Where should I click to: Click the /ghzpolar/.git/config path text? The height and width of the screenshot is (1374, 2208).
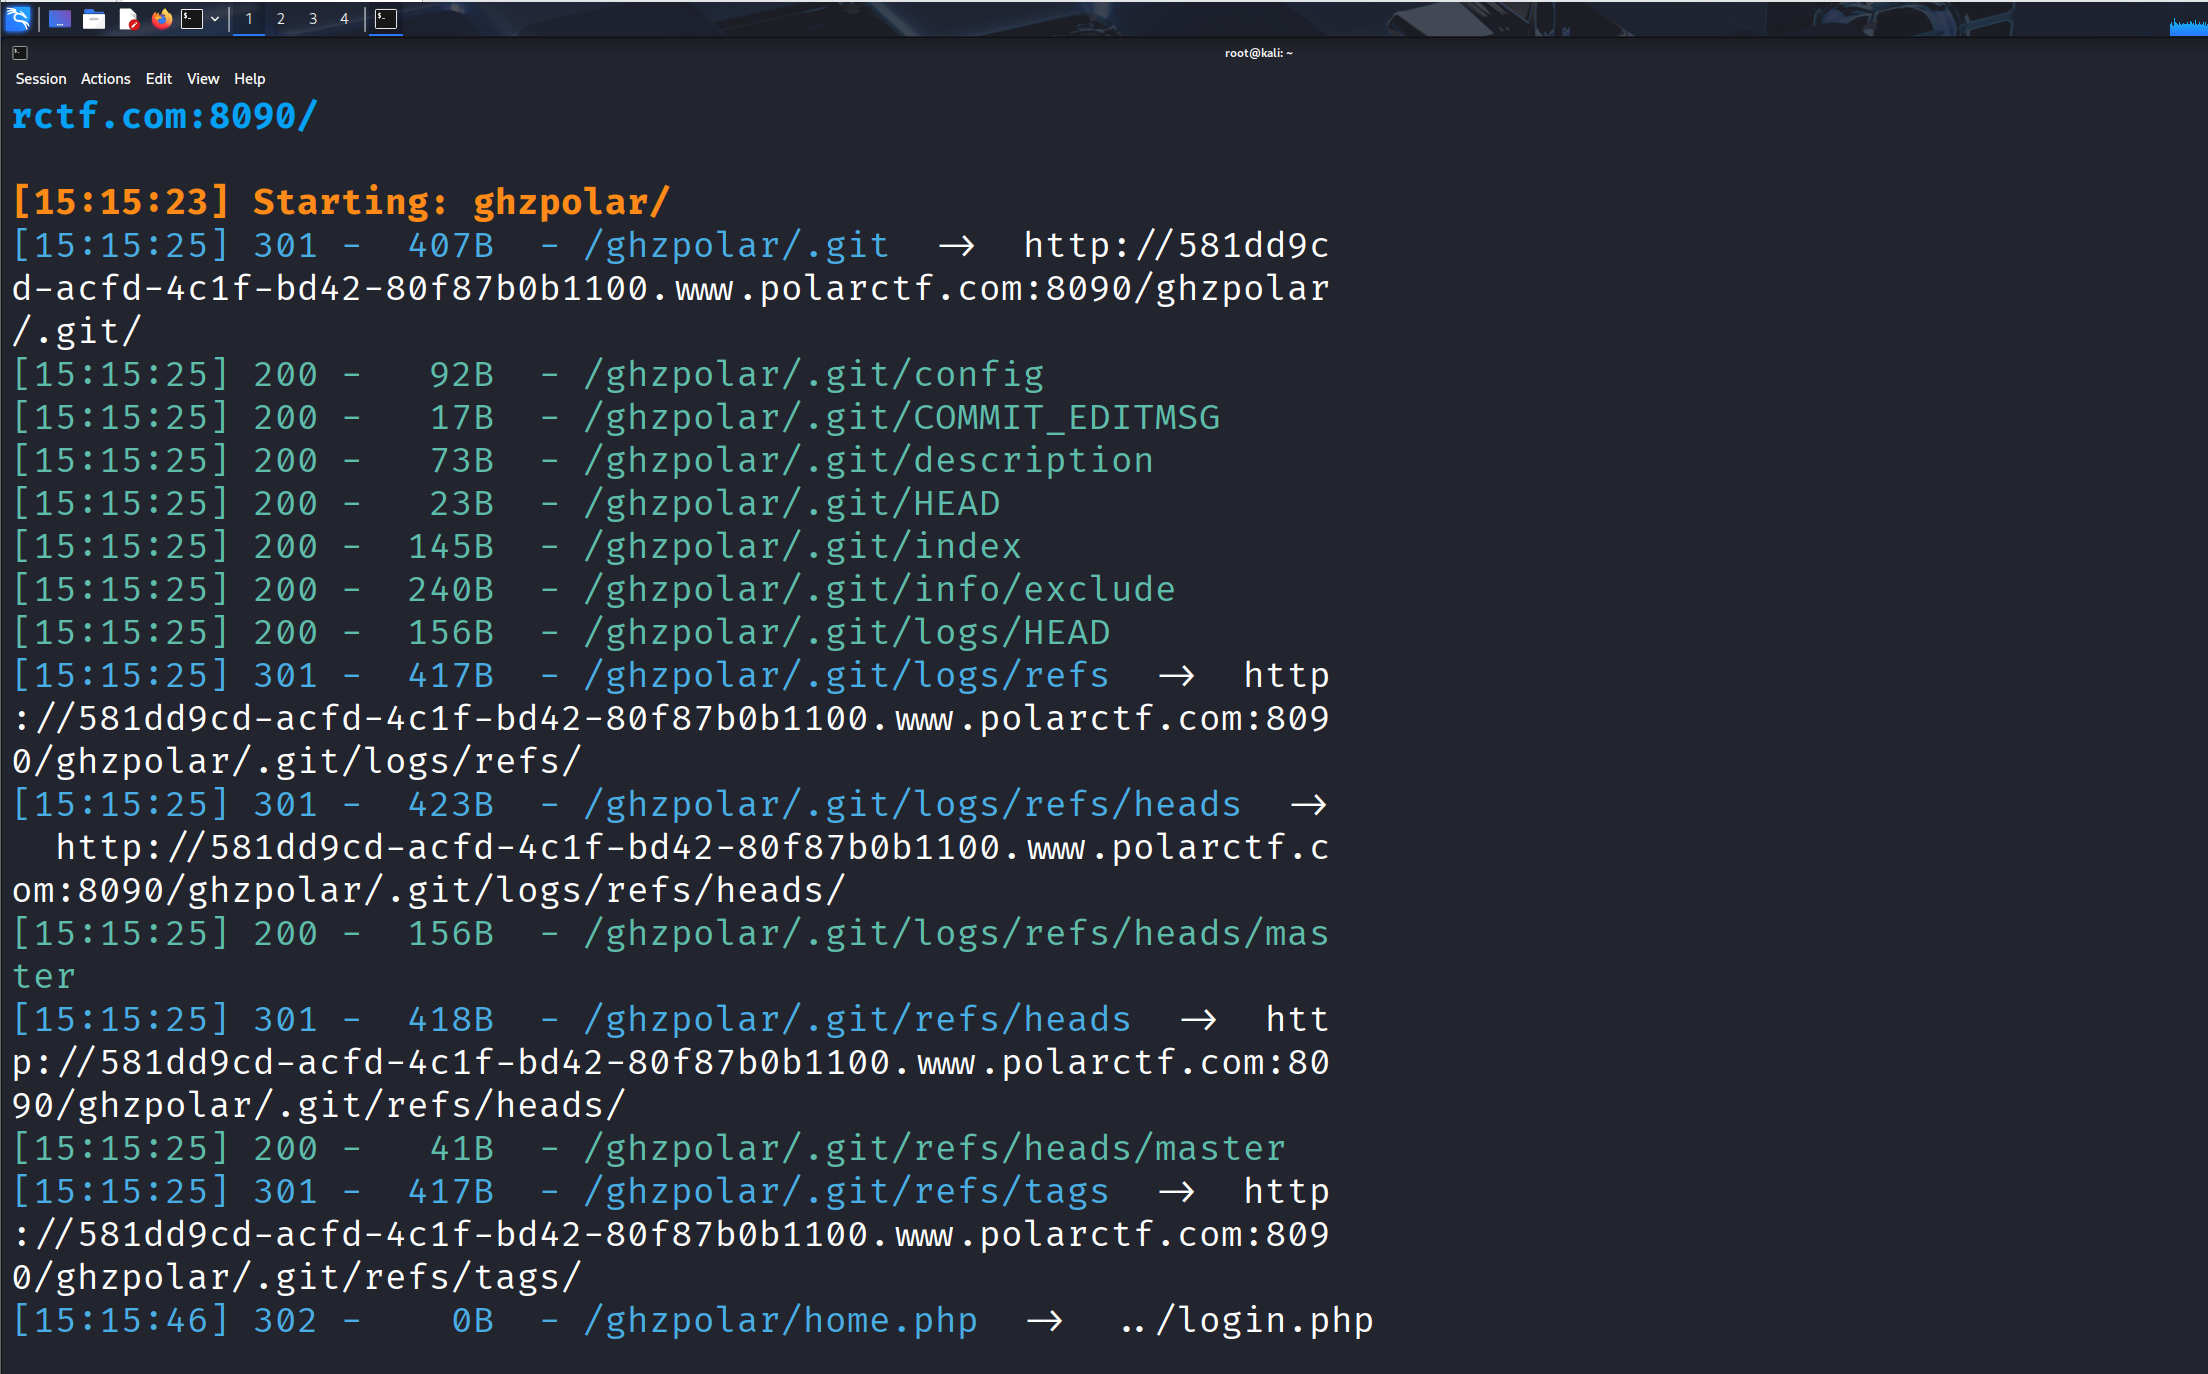point(814,375)
